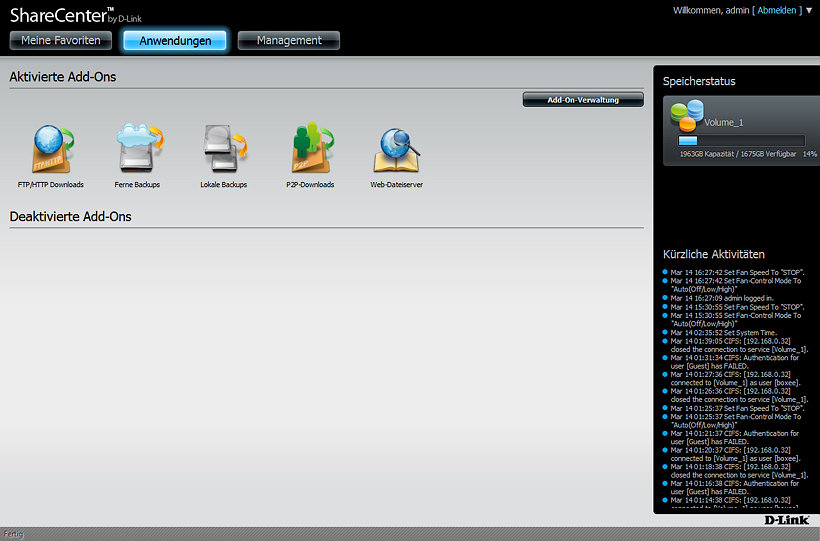Screen dimensions: 820x541
Task: Click the 'Willkommen, admin' greeting text
Action: click(711, 10)
